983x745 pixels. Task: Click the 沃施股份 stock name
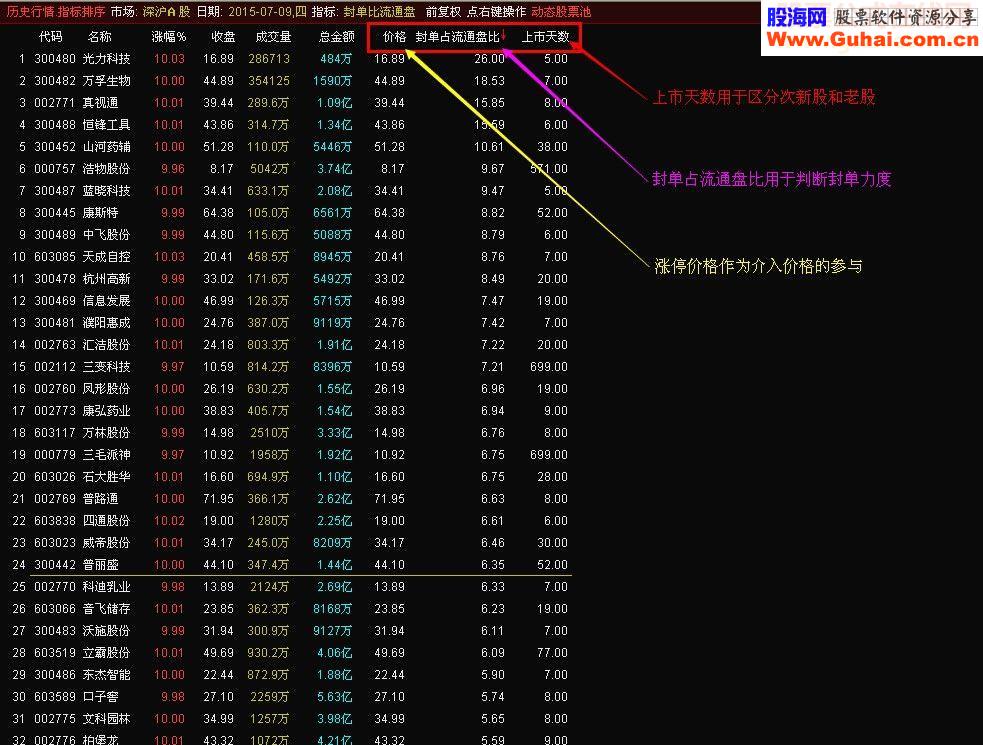coord(107,631)
